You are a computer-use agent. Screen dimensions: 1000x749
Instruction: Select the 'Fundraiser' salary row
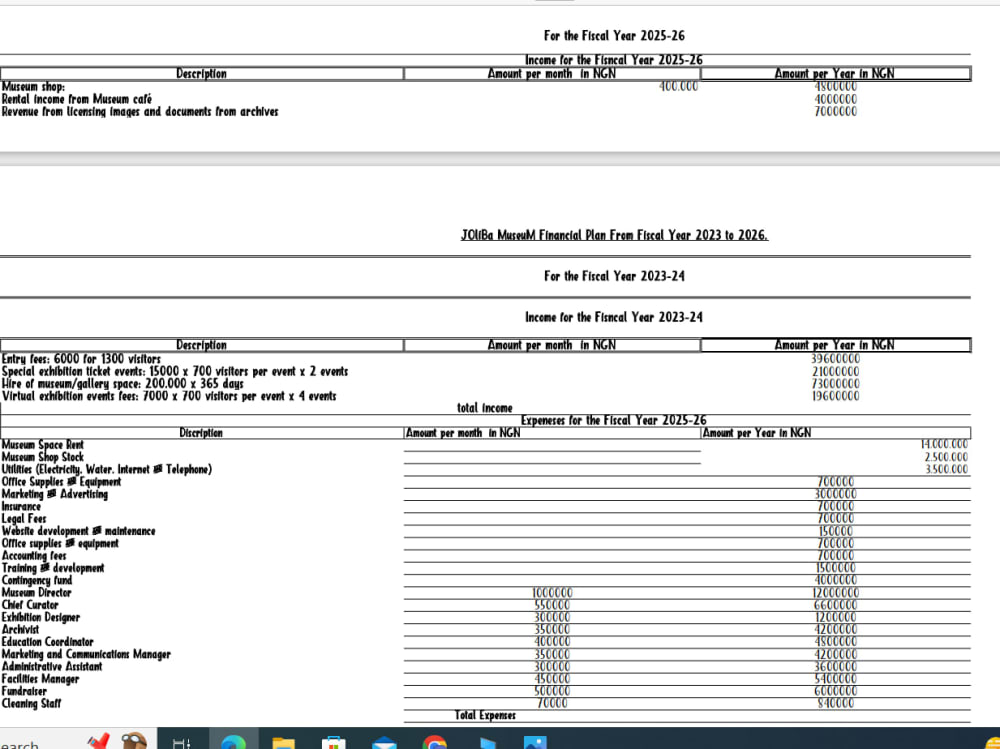(x=24, y=692)
